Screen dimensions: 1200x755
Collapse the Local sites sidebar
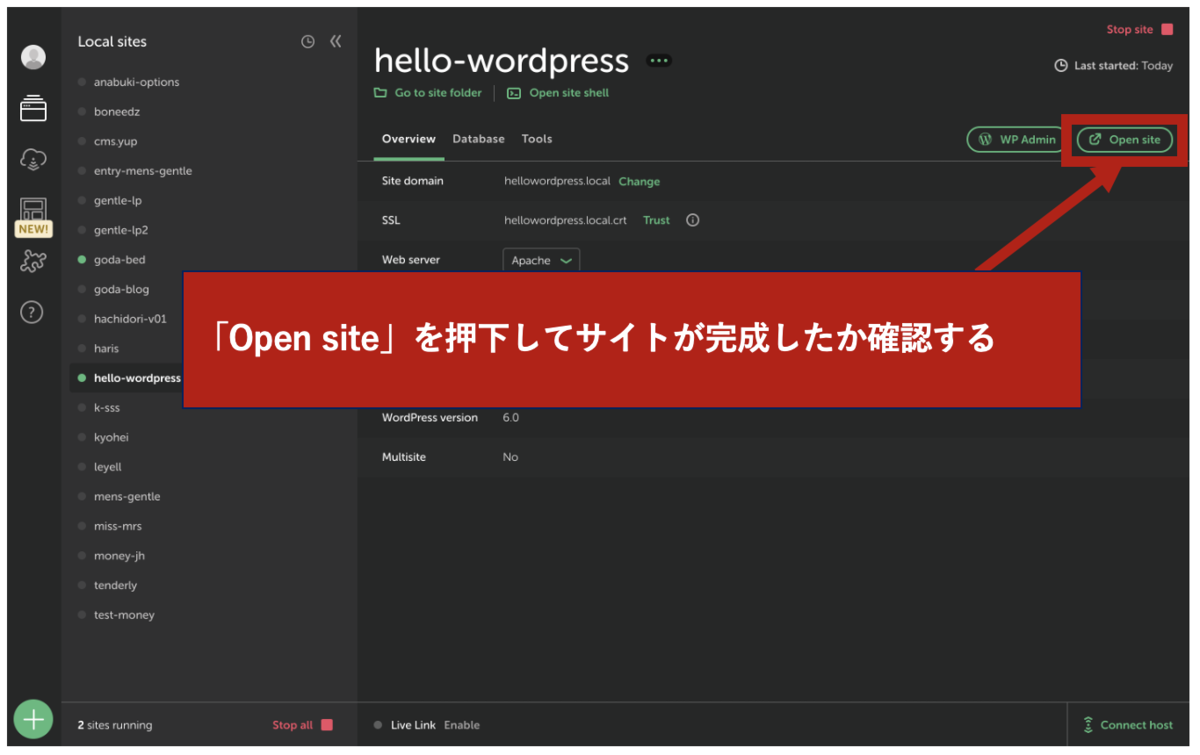tap(336, 41)
